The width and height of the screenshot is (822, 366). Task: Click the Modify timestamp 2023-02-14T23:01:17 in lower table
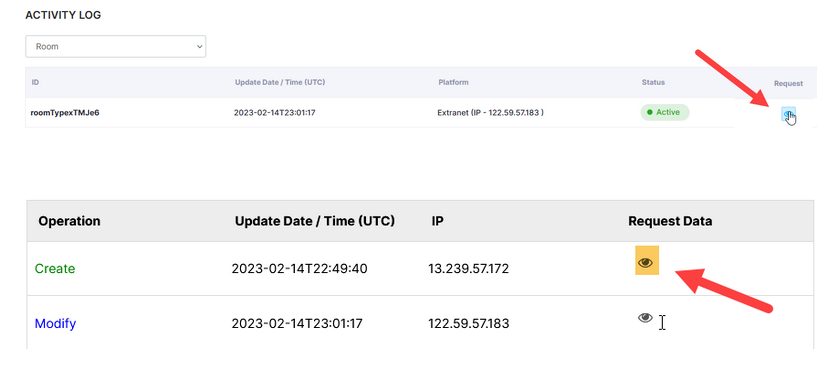click(299, 324)
